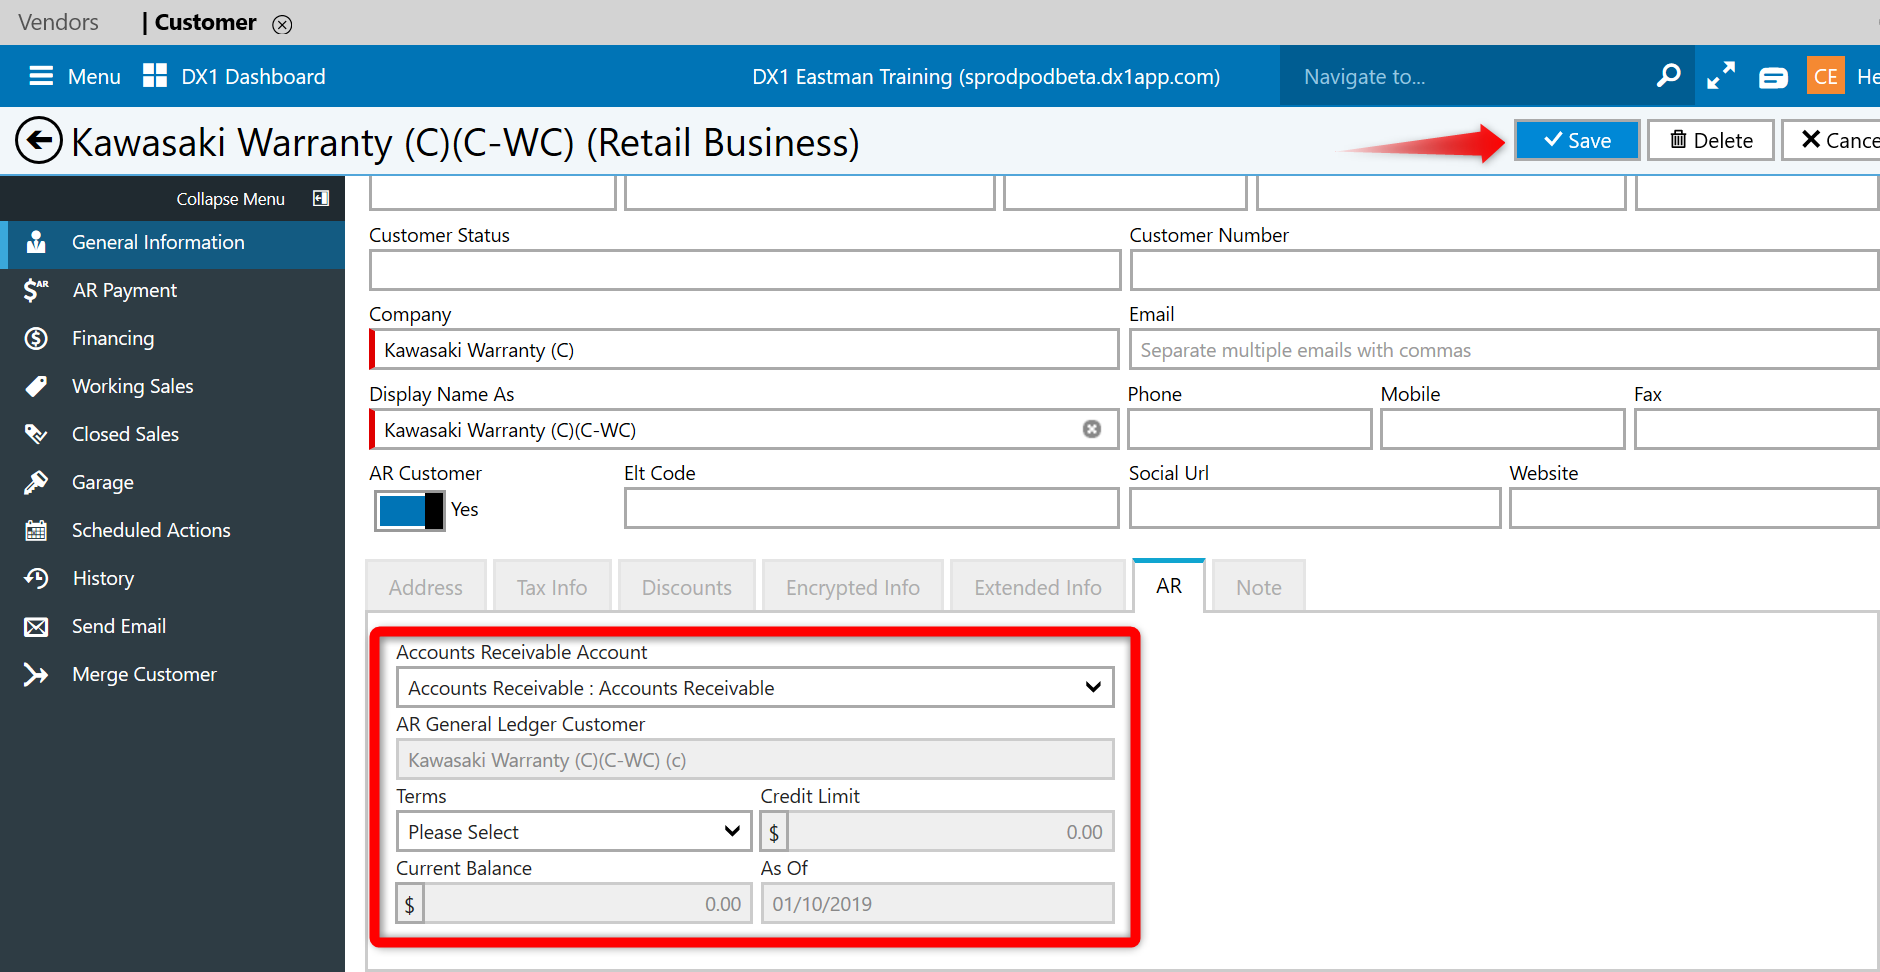The image size is (1880, 972).
Task: Click the Credit Limit amount field
Action: point(950,832)
